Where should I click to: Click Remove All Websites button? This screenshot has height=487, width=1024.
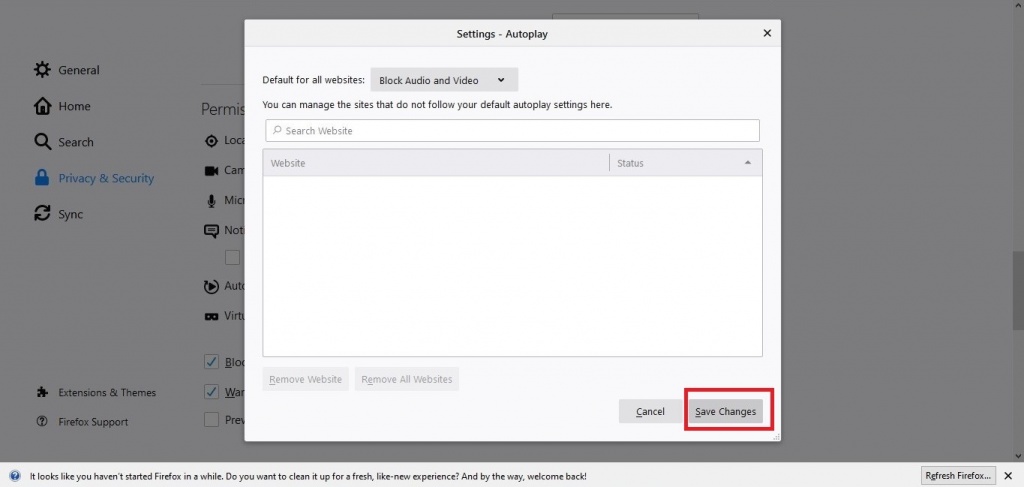click(407, 379)
